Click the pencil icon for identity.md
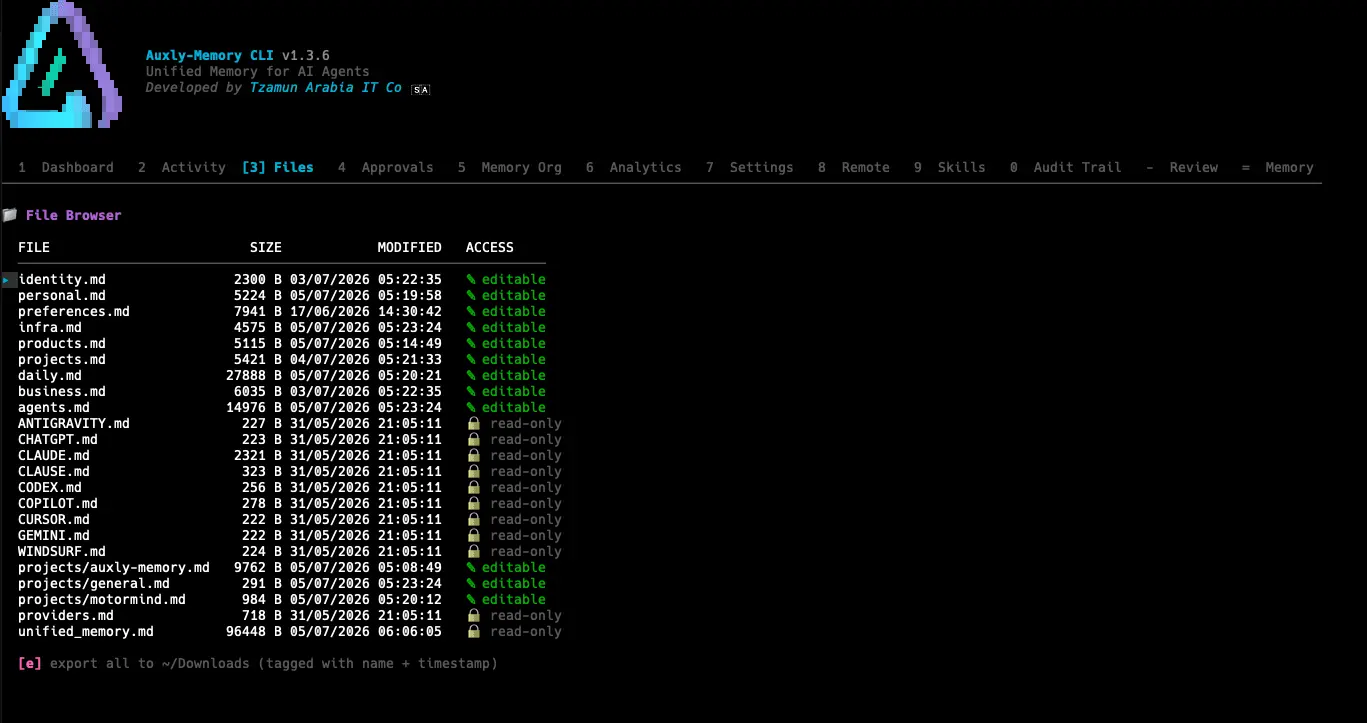1367x723 pixels. (472, 279)
